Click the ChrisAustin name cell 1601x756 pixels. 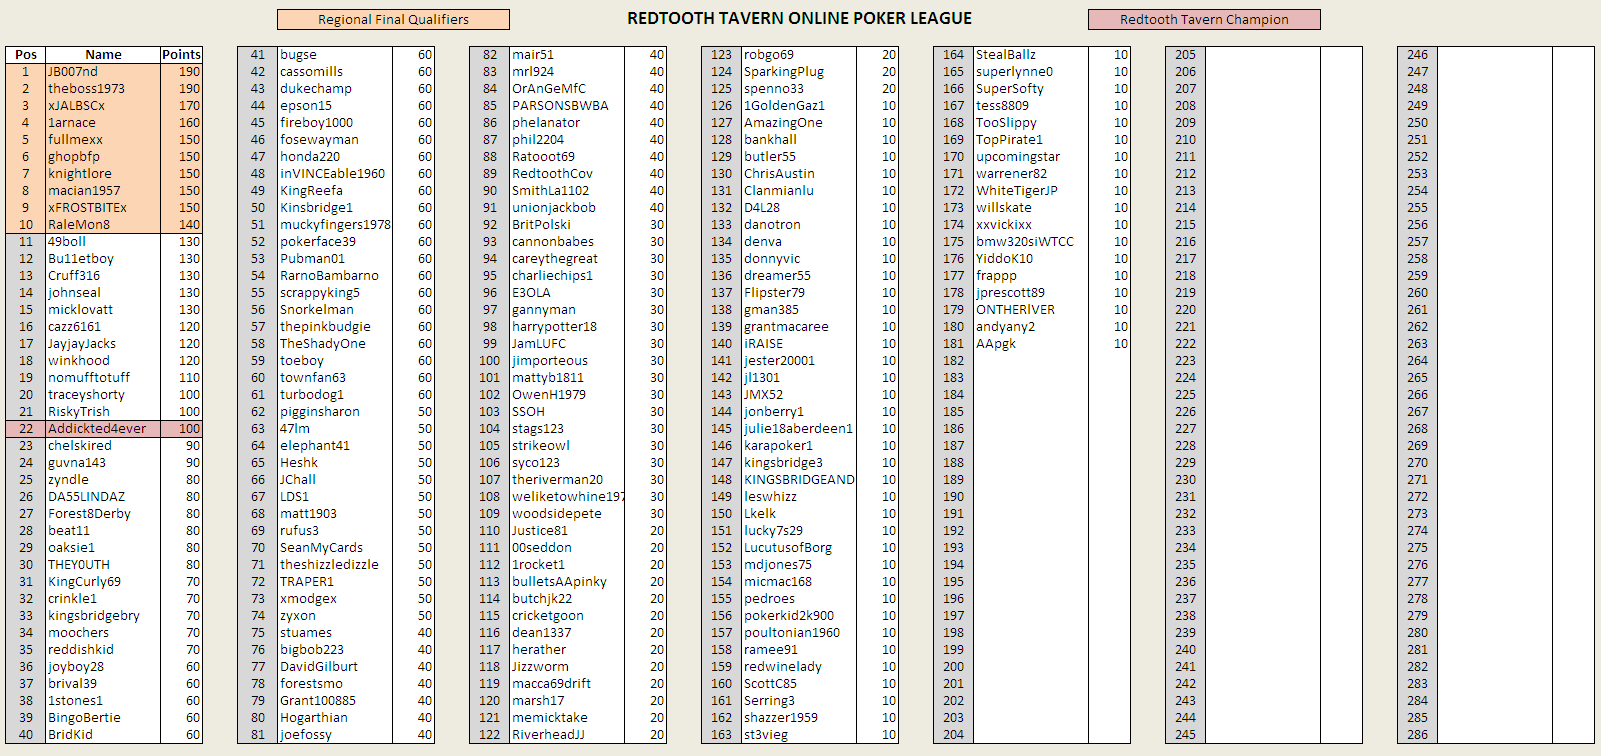799,173
